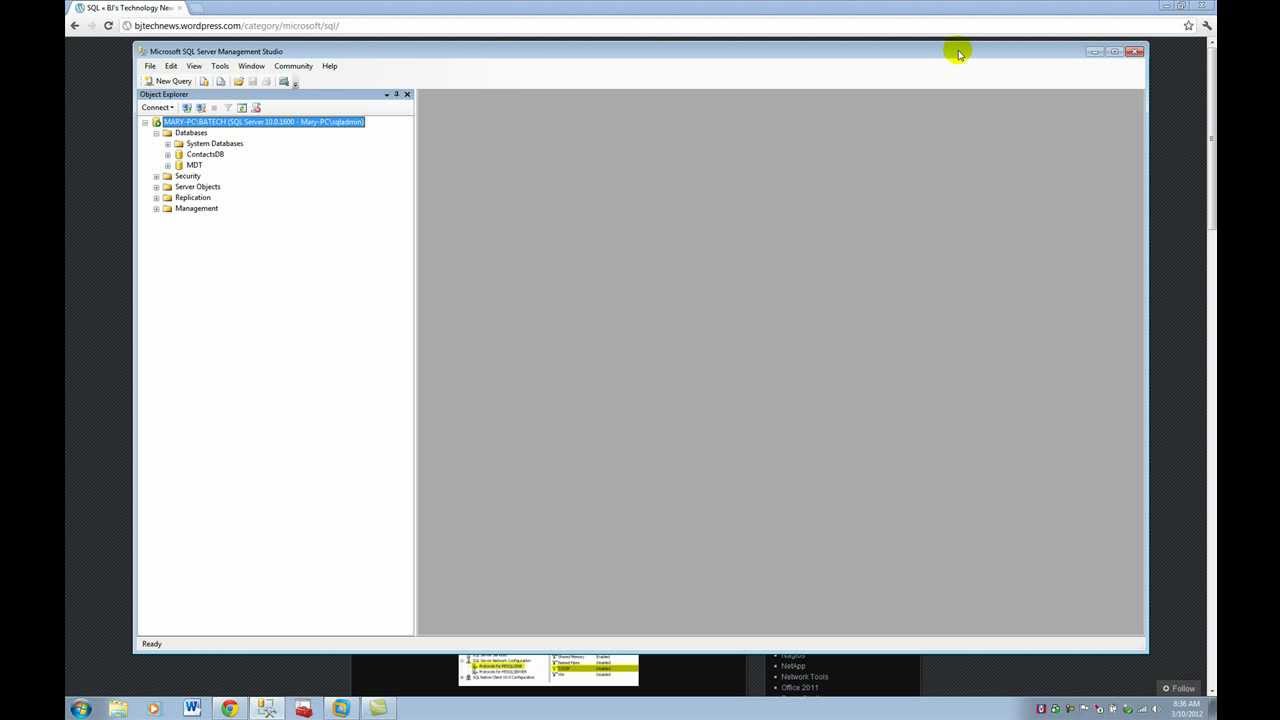This screenshot has width=1280, height=720.
Task: Click the Follow button on the webpage
Action: [x=1179, y=688]
